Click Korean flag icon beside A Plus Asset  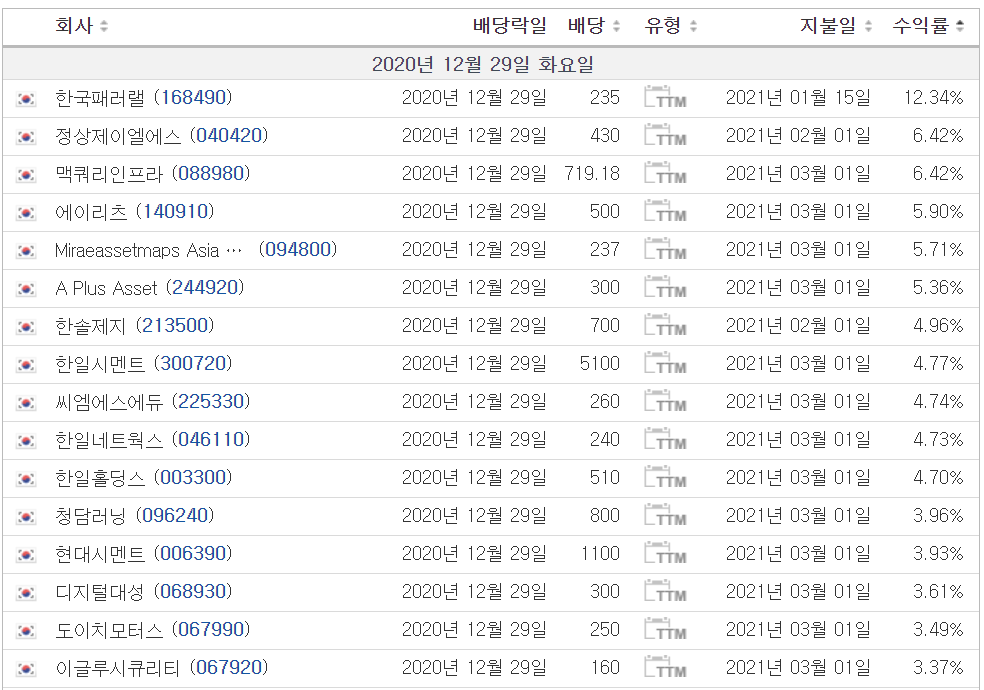click(x=26, y=289)
